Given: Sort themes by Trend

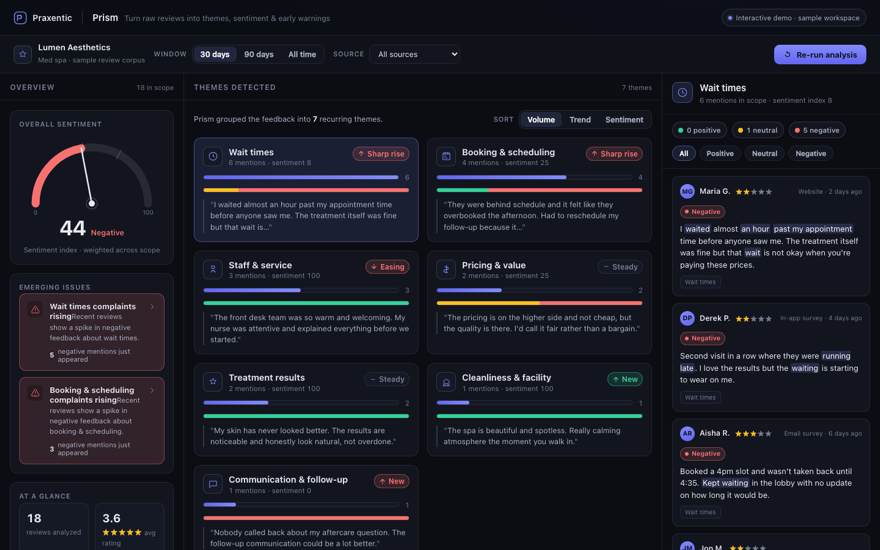Looking at the screenshot, I should [x=580, y=120].
